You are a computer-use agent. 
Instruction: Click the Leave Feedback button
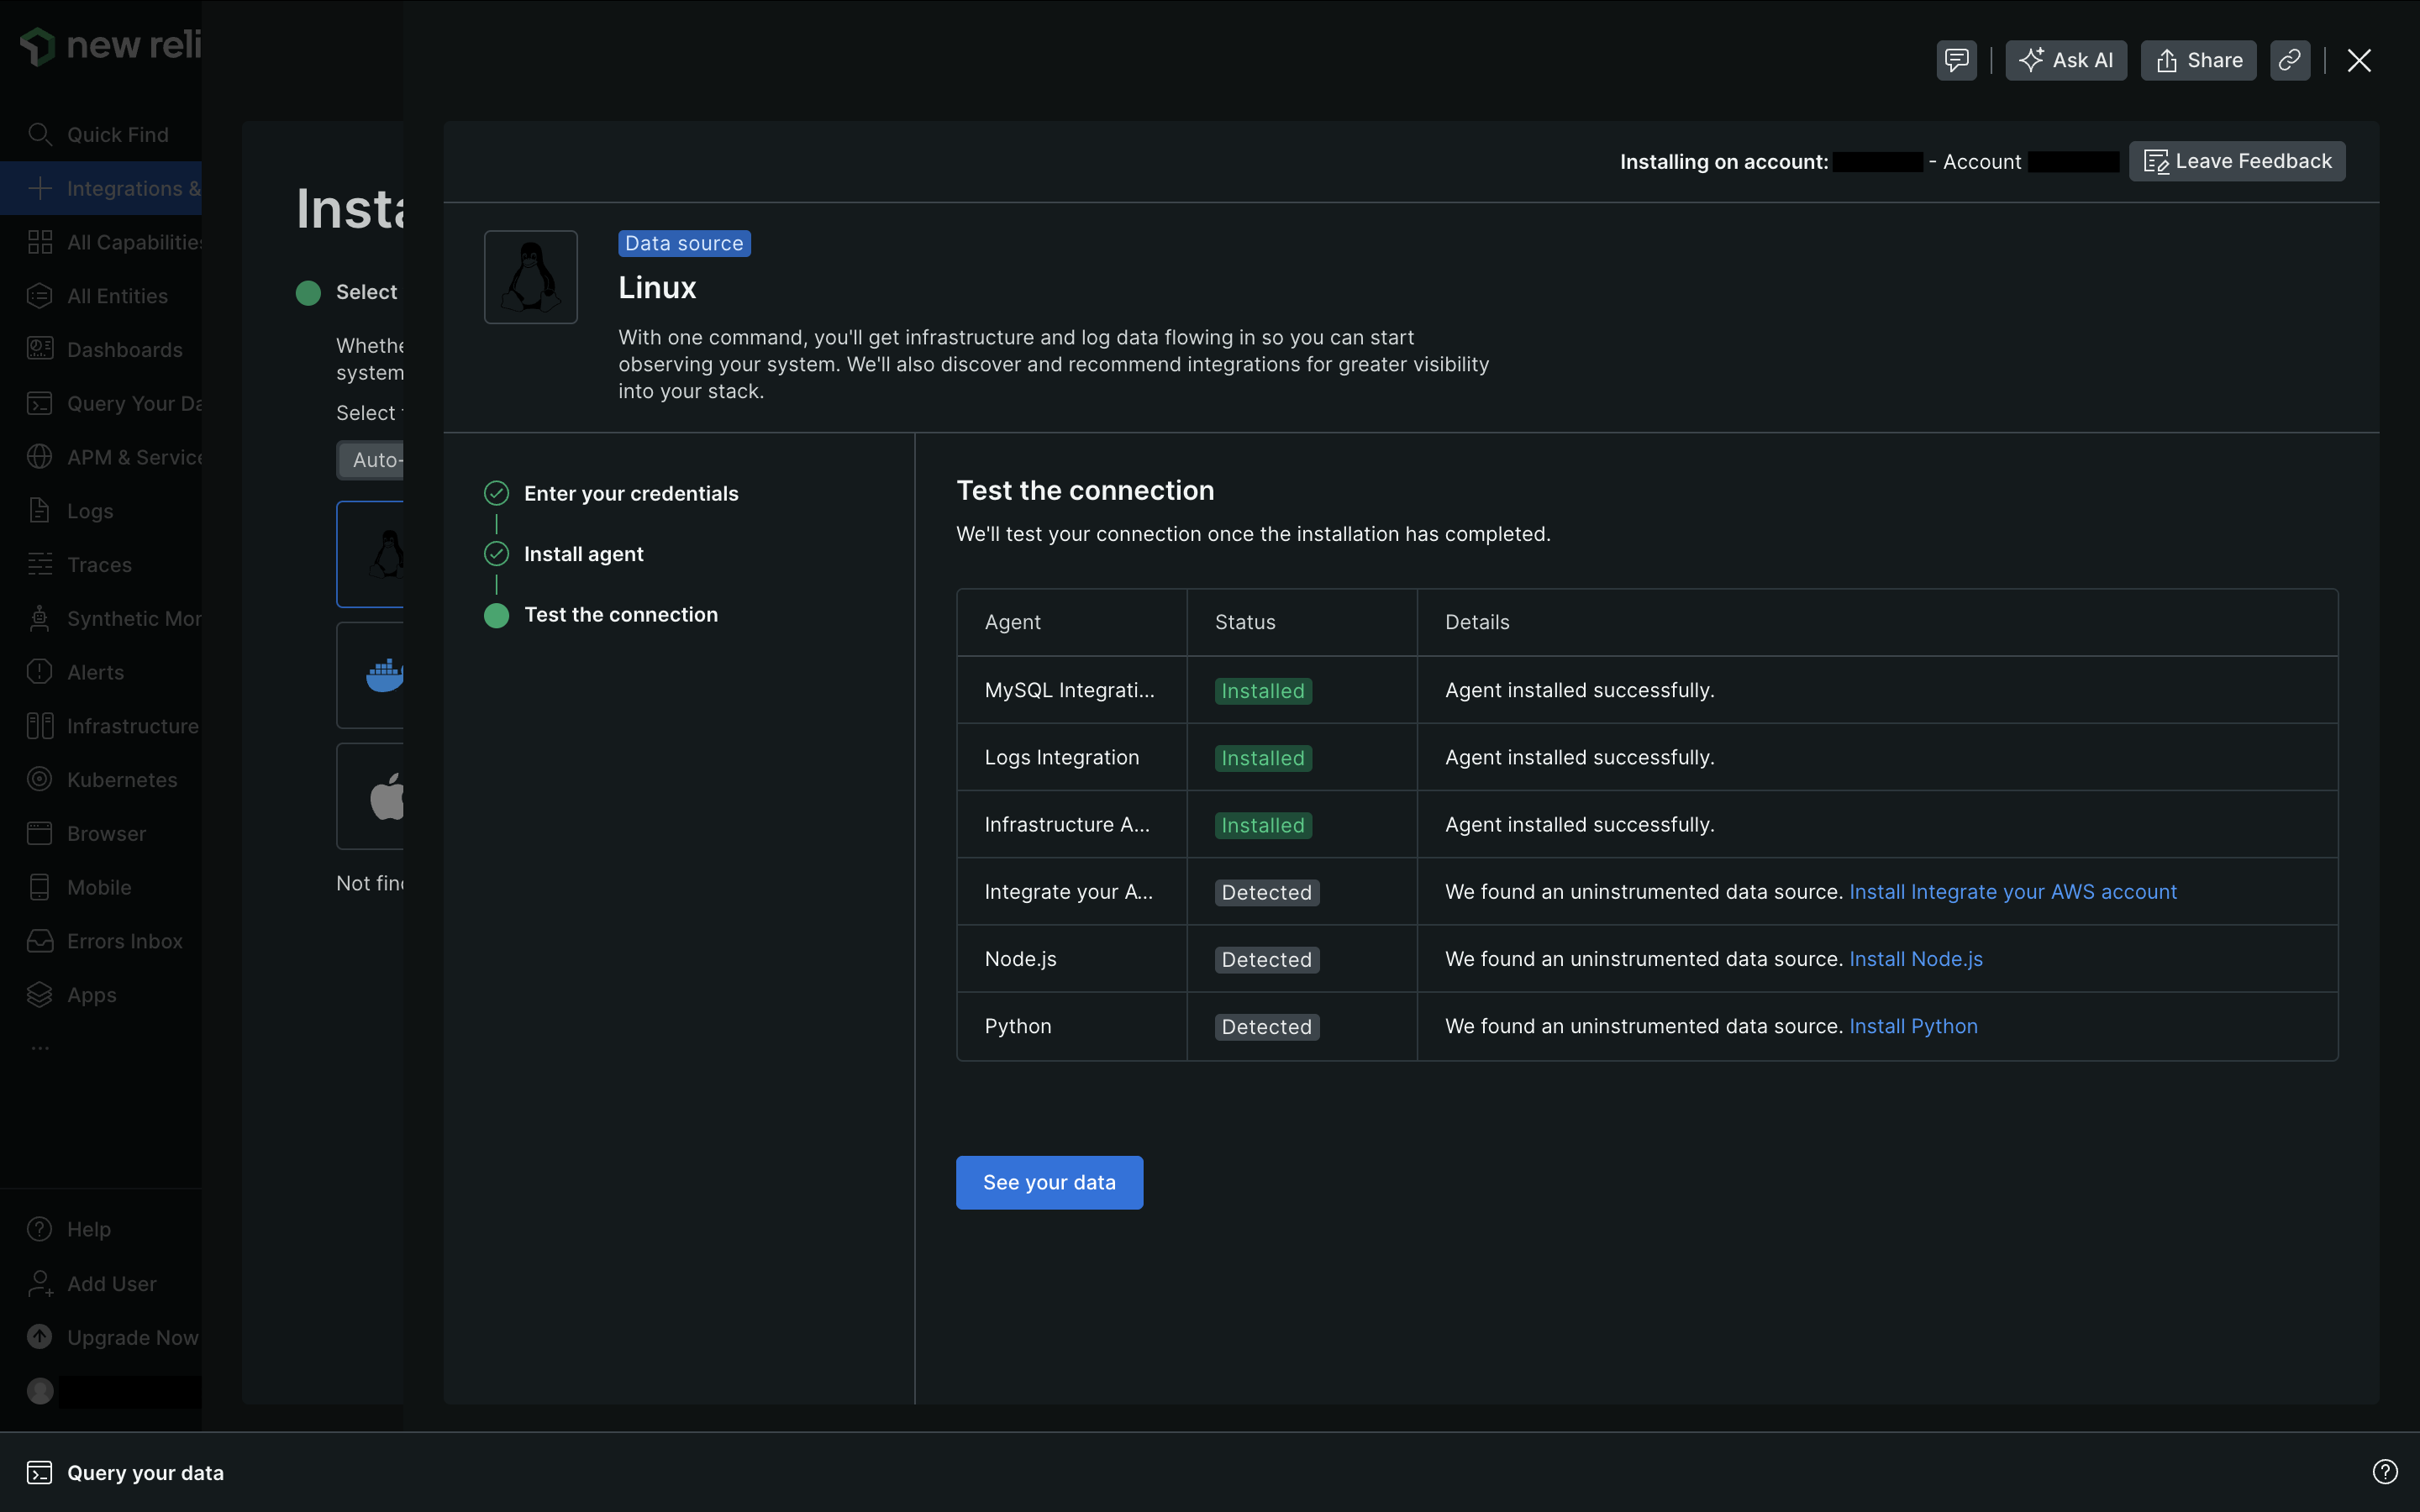click(x=2237, y=161)
